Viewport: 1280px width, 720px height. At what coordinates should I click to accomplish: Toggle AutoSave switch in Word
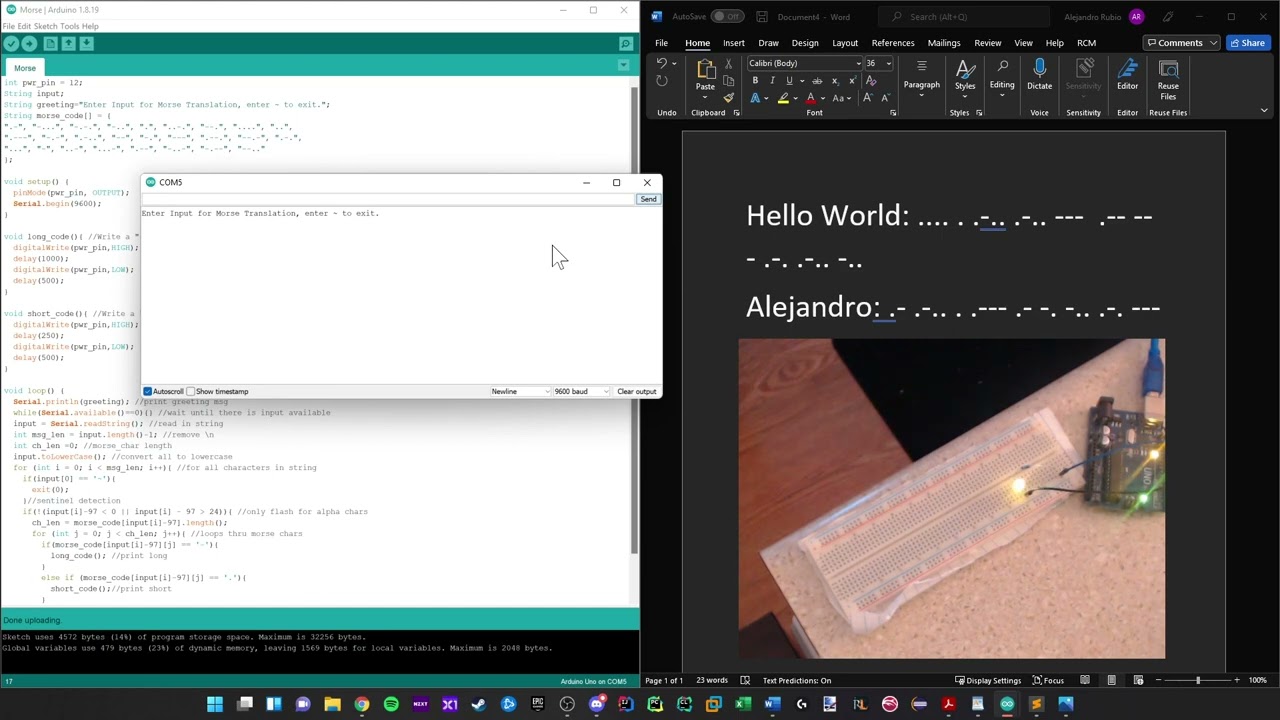click(x=727, y=17)
